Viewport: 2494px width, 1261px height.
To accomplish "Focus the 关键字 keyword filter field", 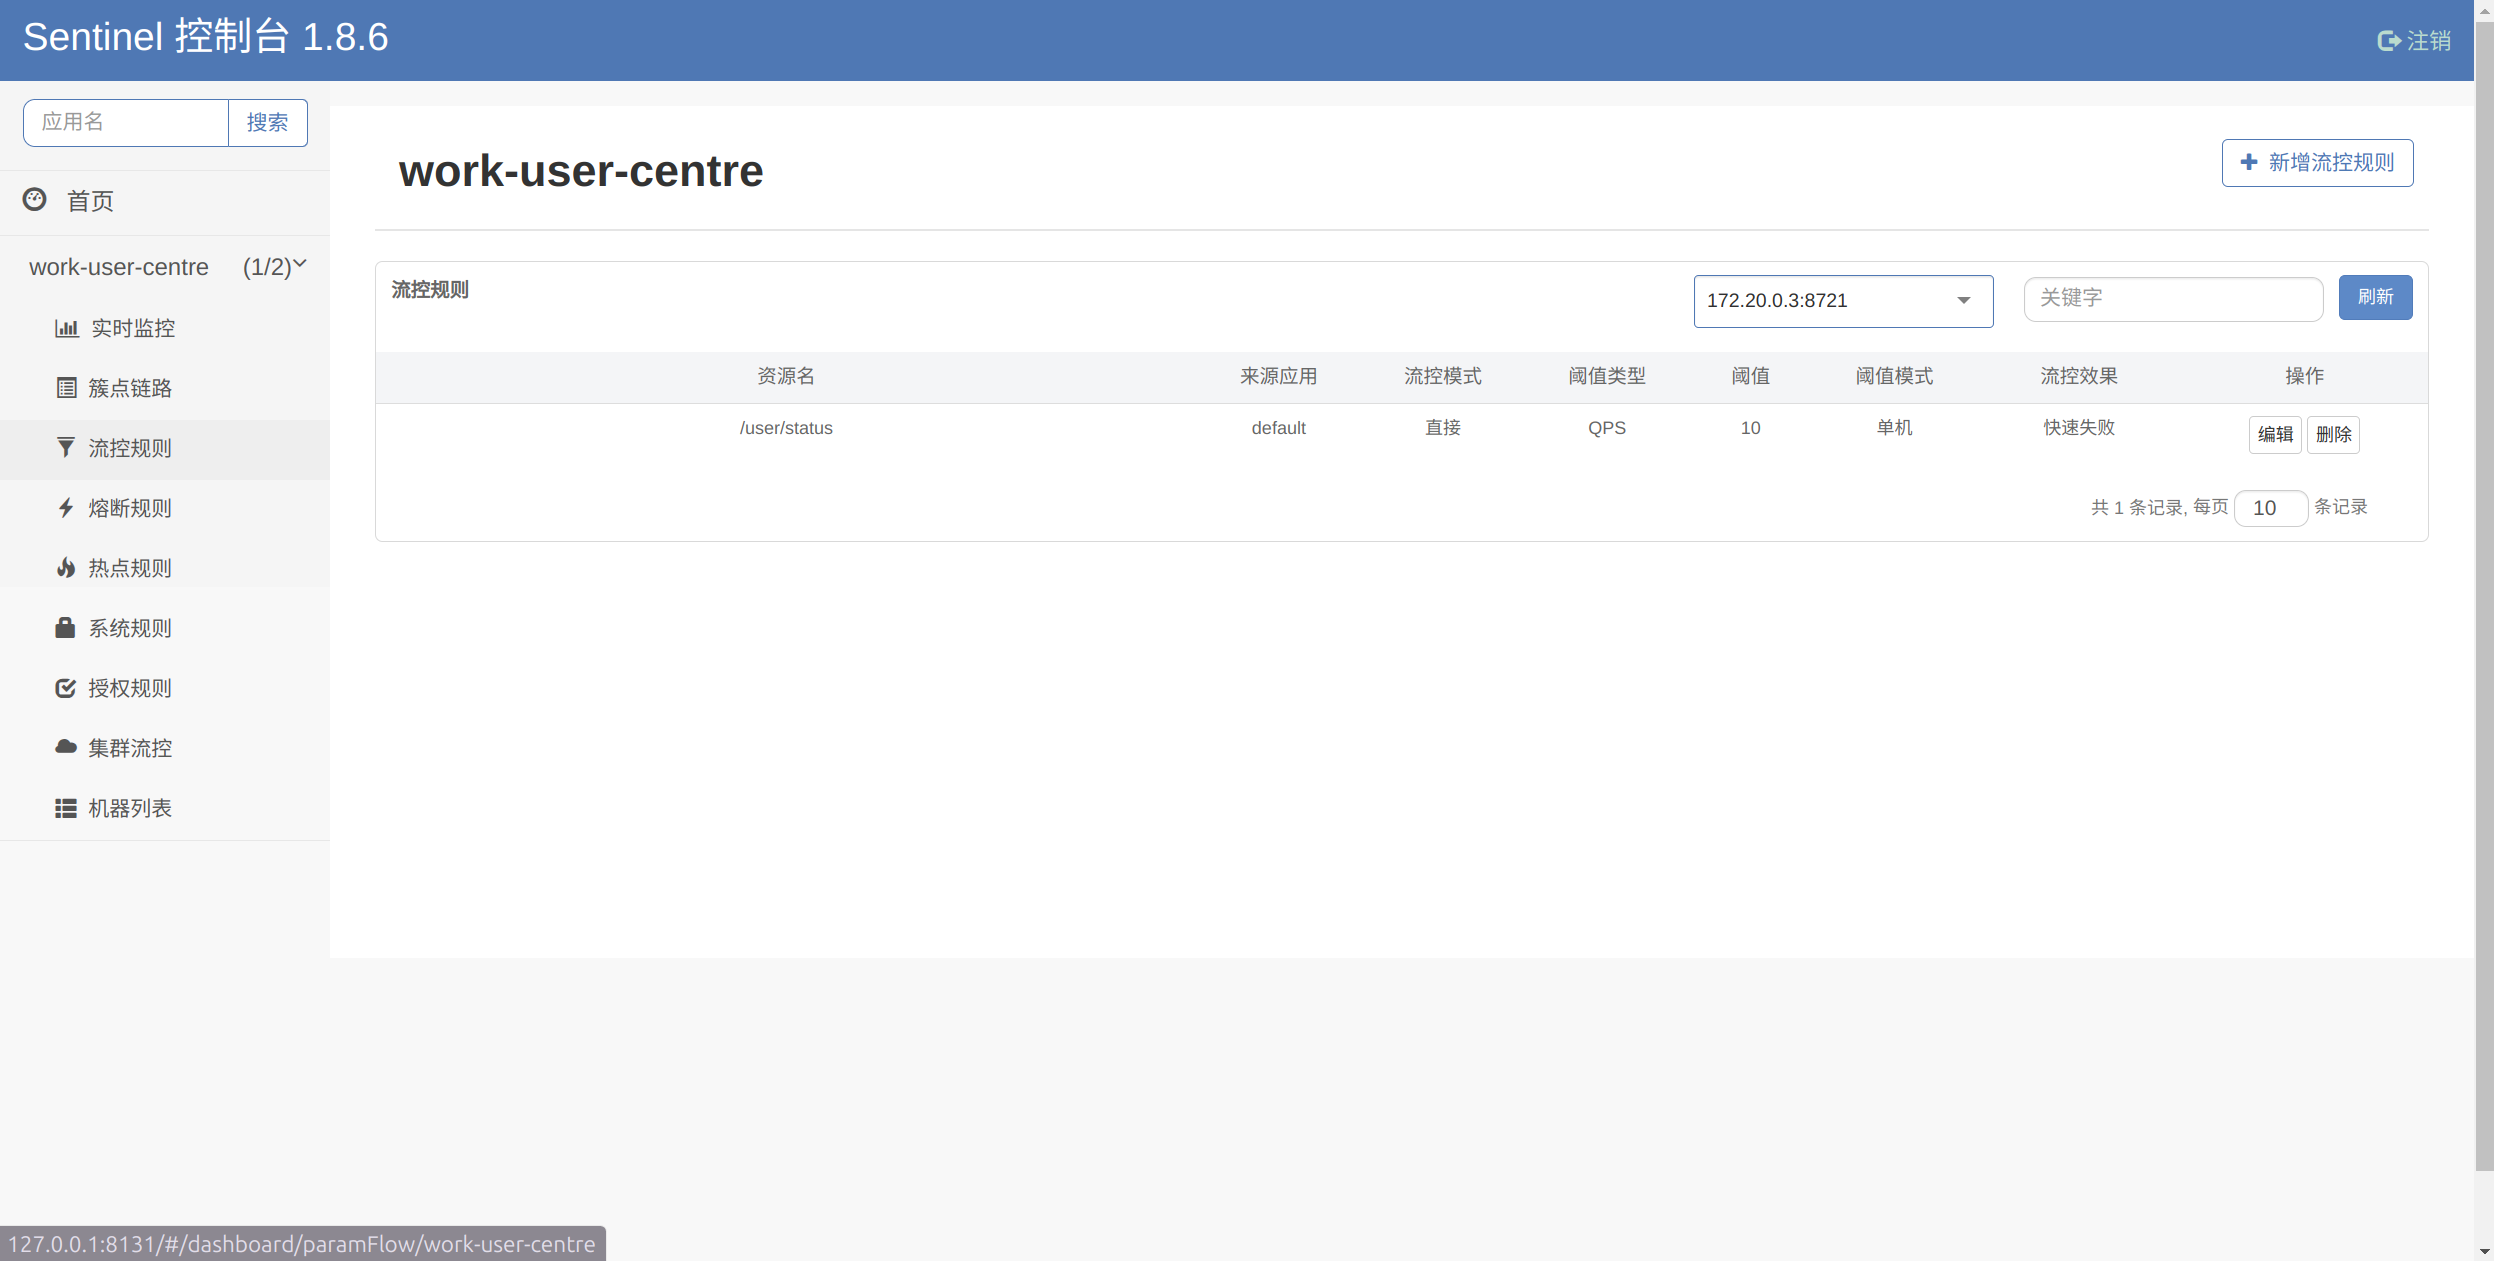I will 2172,298.
